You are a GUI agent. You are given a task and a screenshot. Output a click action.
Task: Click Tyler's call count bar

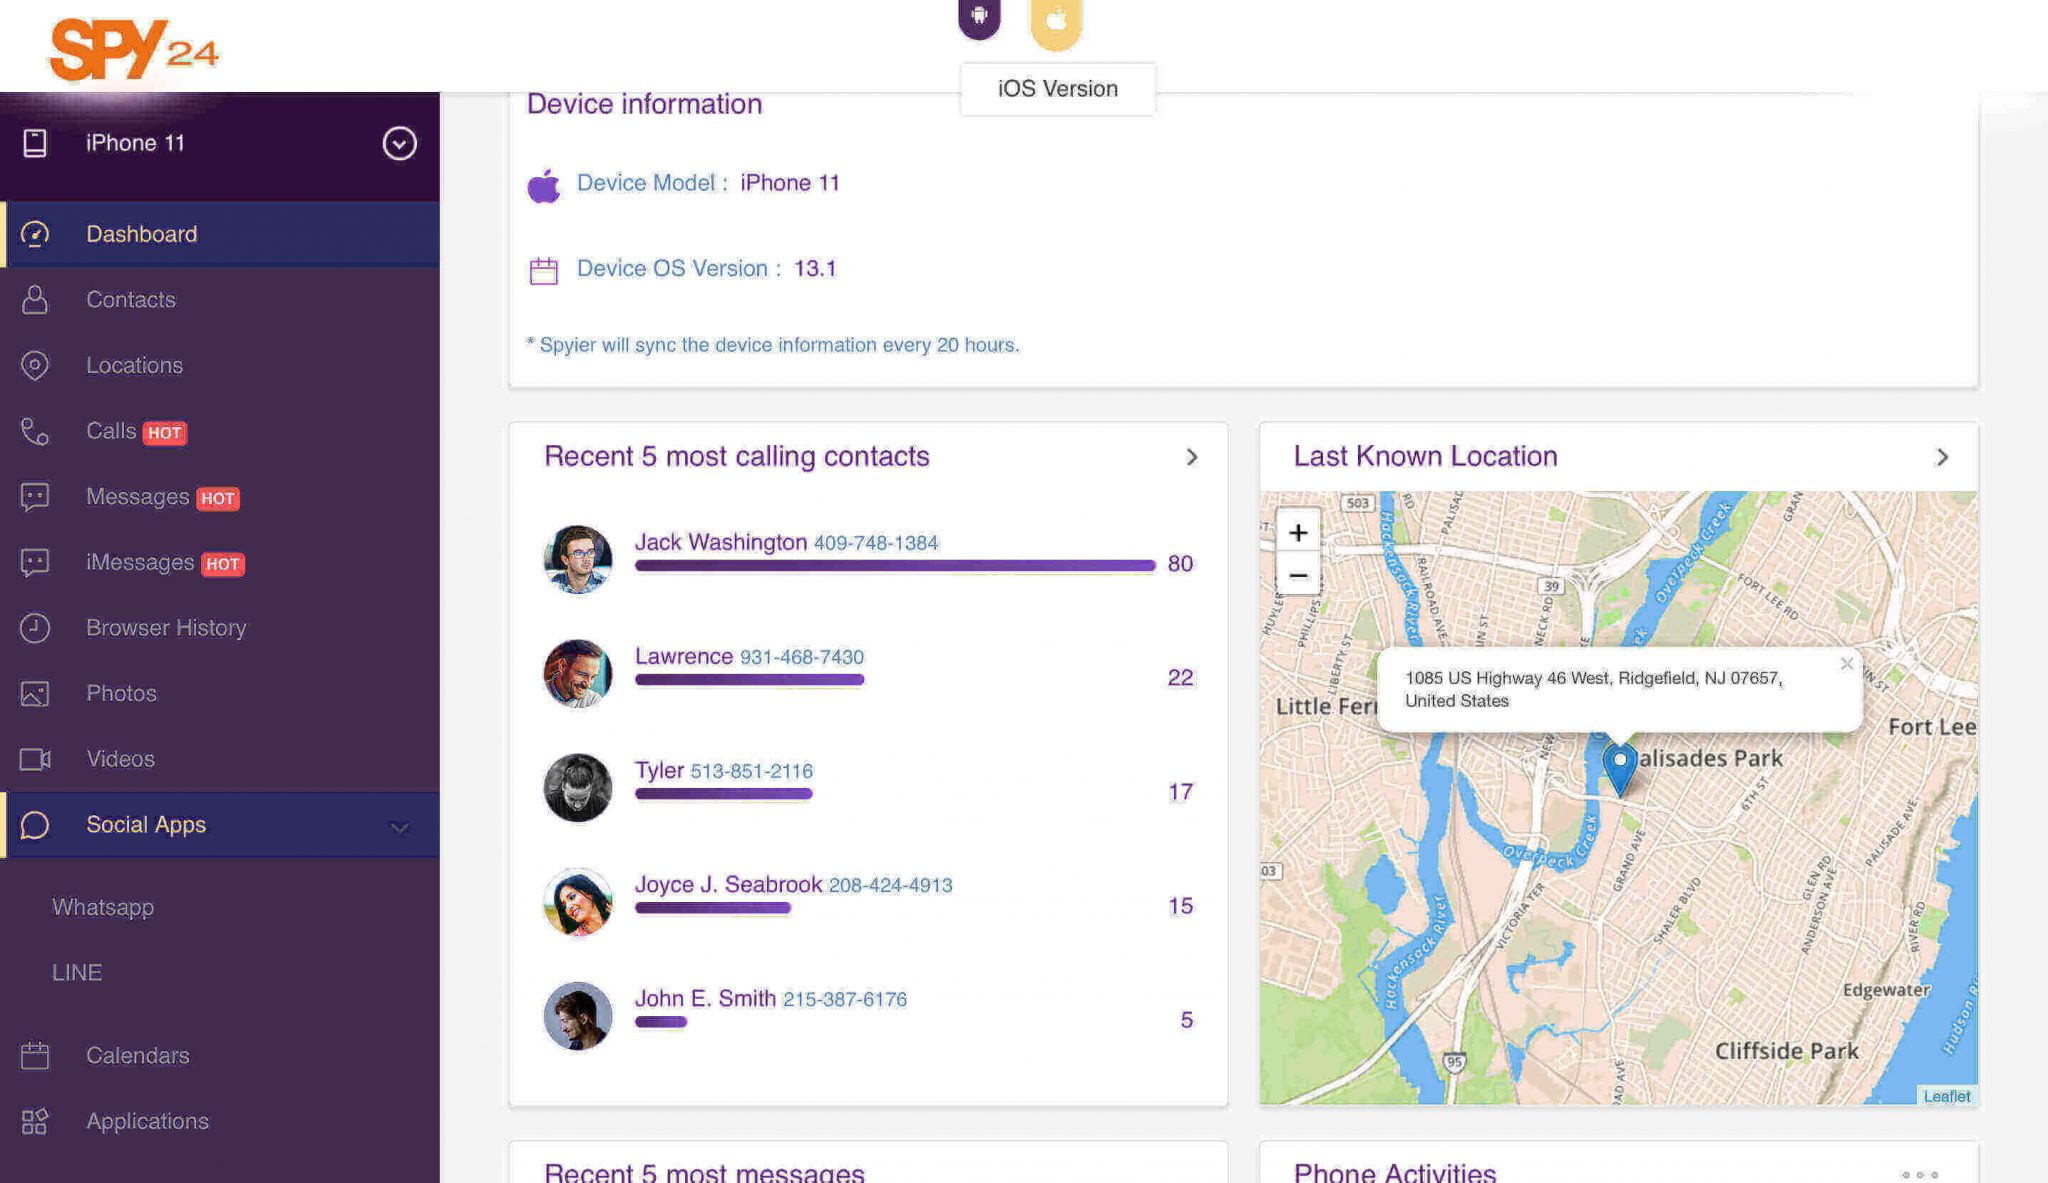pyautogui.click(x=723, y=794)
